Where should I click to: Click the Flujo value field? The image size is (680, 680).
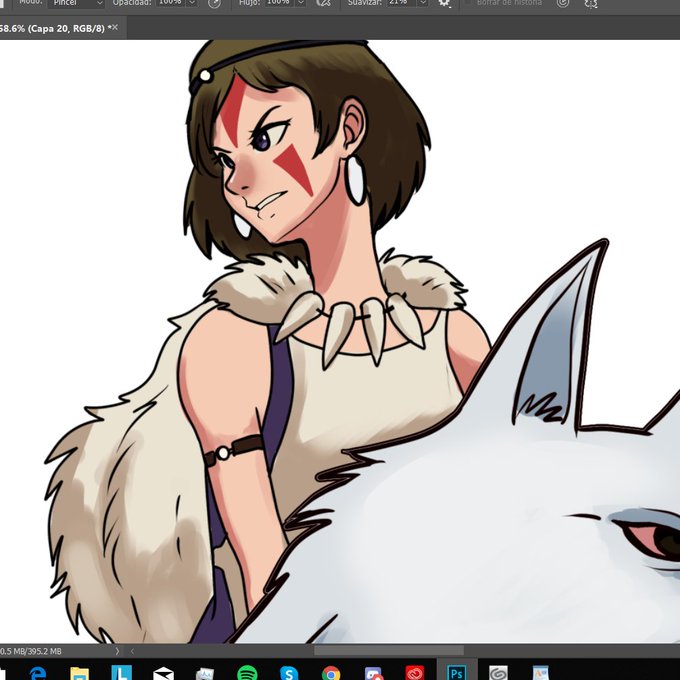pos(278,3)
